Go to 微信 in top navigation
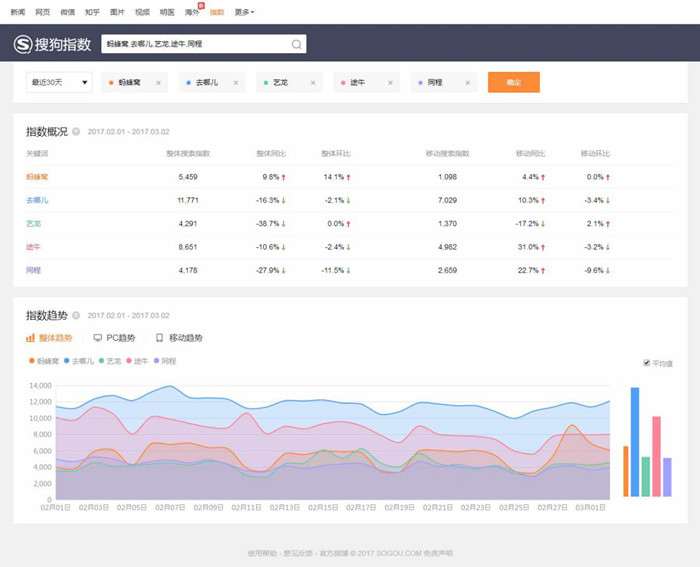This screenshot has width=700, height=567. [x=68, y=13]
